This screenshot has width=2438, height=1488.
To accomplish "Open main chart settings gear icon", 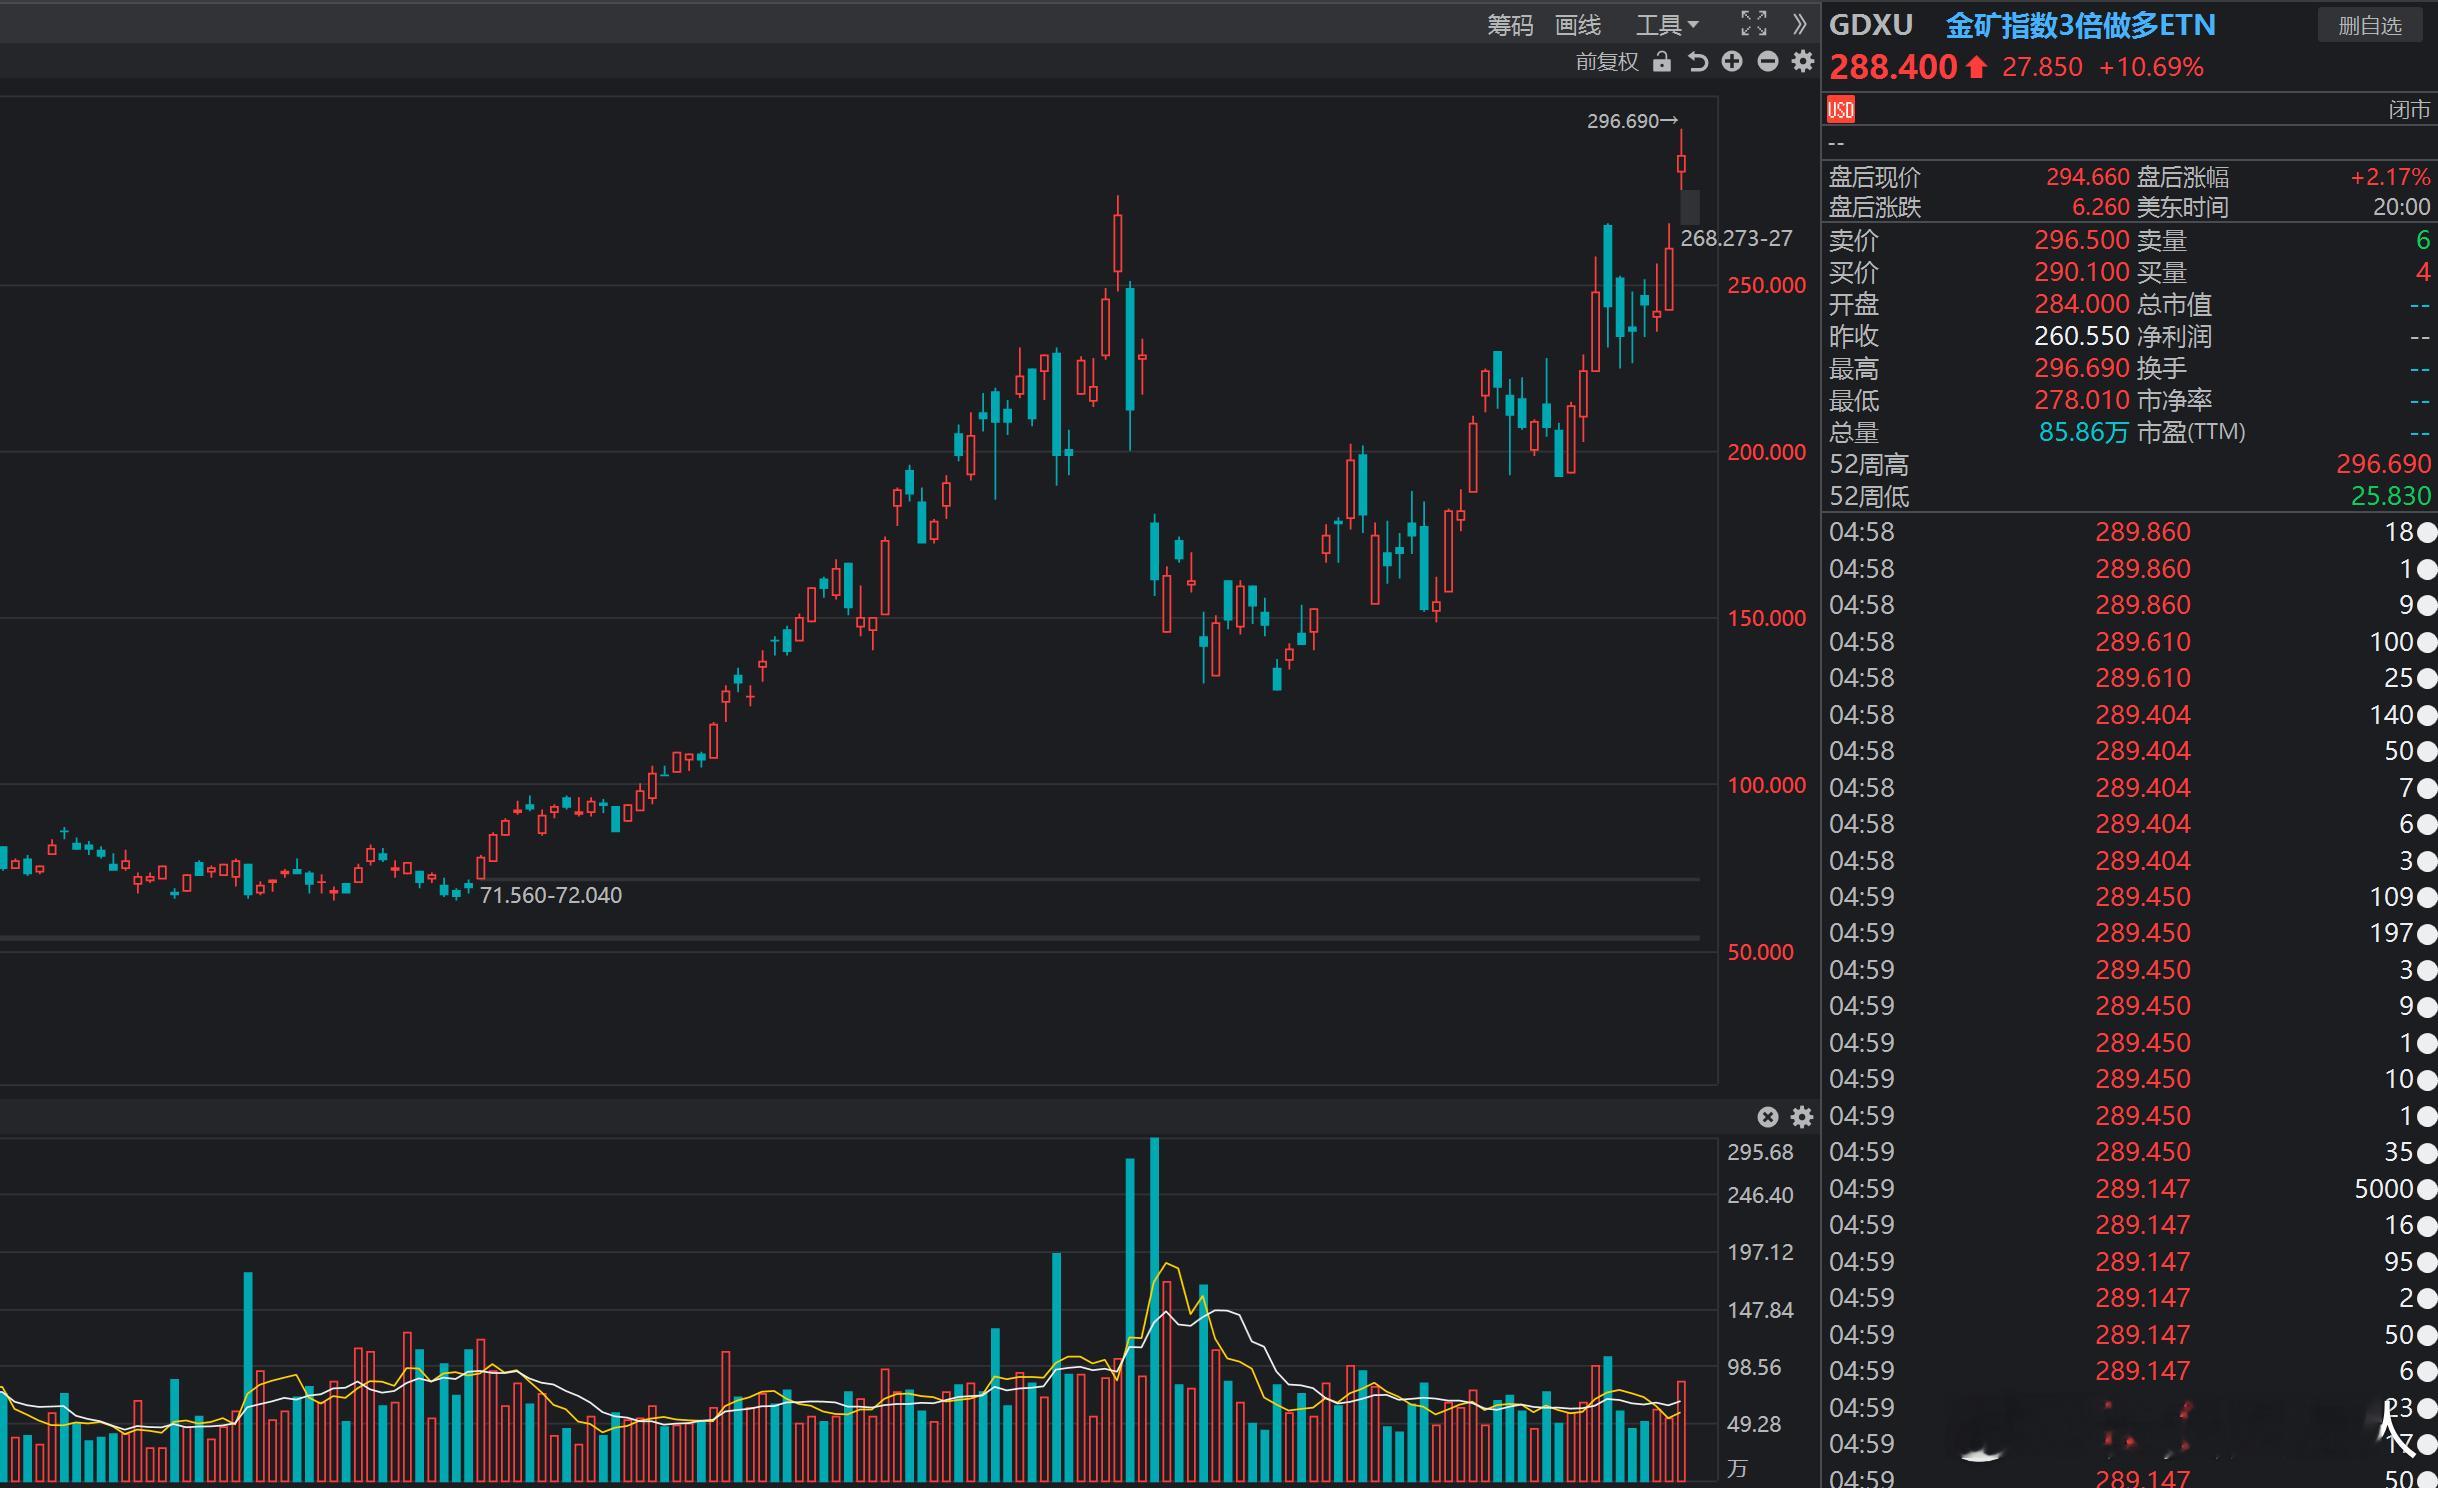I will coord(1802,62).
